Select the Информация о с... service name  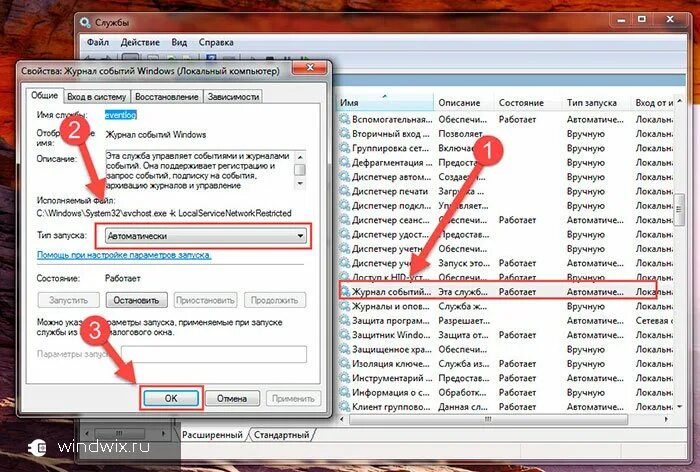[391, 393]
